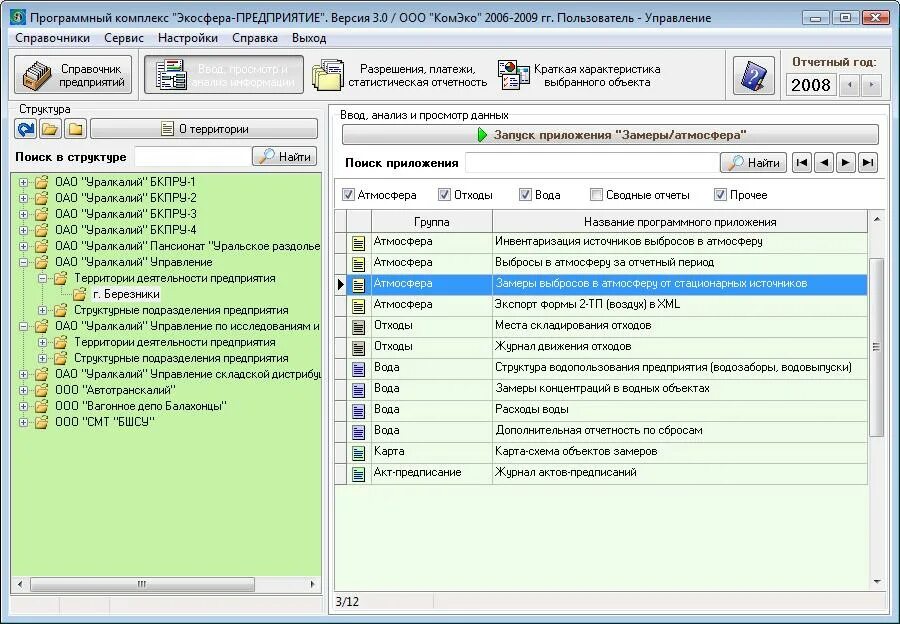Image resolution: width=900 pixels, height=624 pixels.
Task: Expand ОАО "Уралкалий" БКПРУ-2 node
Action: [23, 199]
